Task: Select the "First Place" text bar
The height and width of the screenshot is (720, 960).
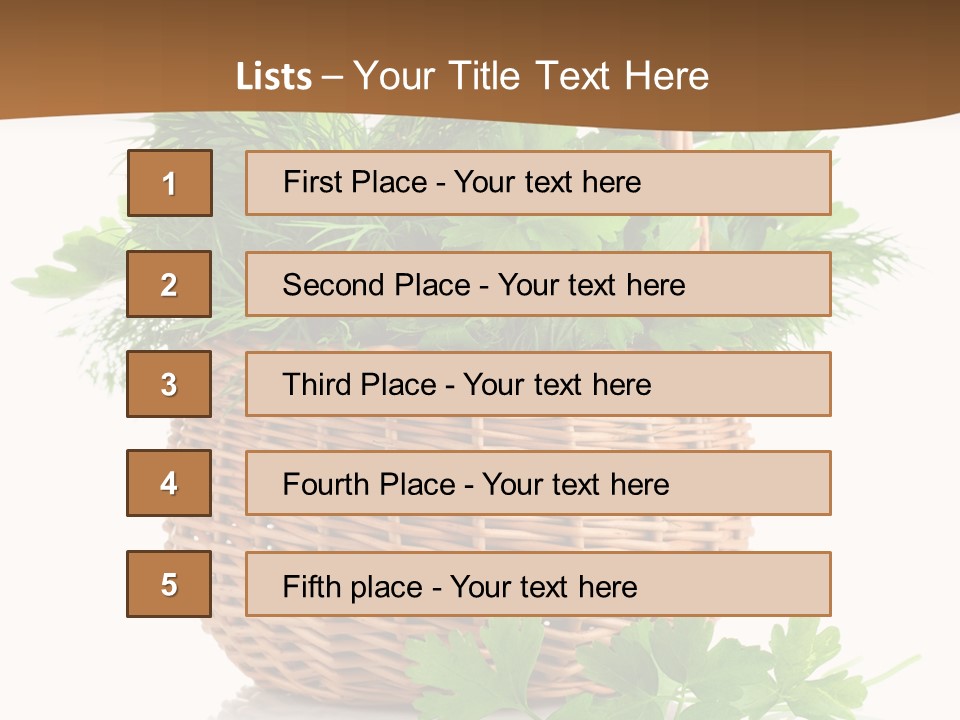Action: [538, 183]
